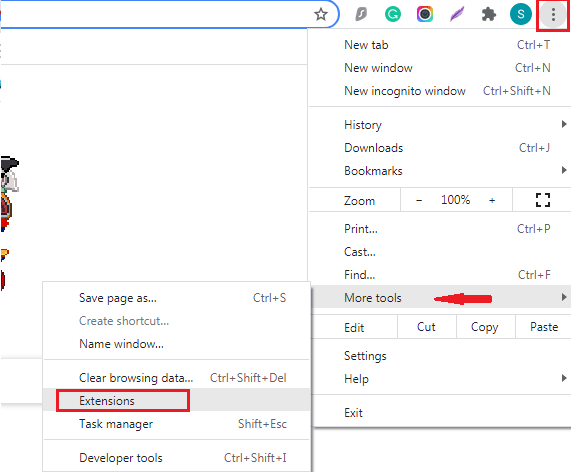Viewport: 571px width, 473px height.
Task: Select Save page as... in submenu
Action: point(177,298)
